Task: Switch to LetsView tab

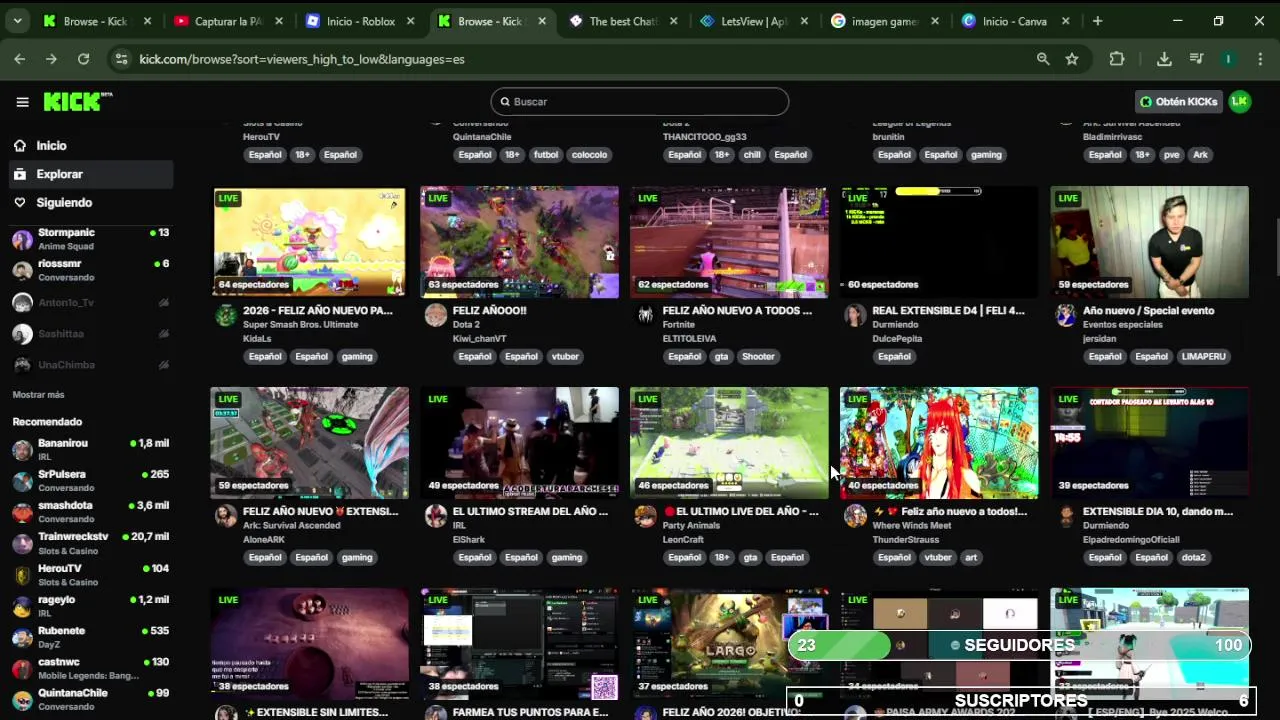Action: point(753,21)
